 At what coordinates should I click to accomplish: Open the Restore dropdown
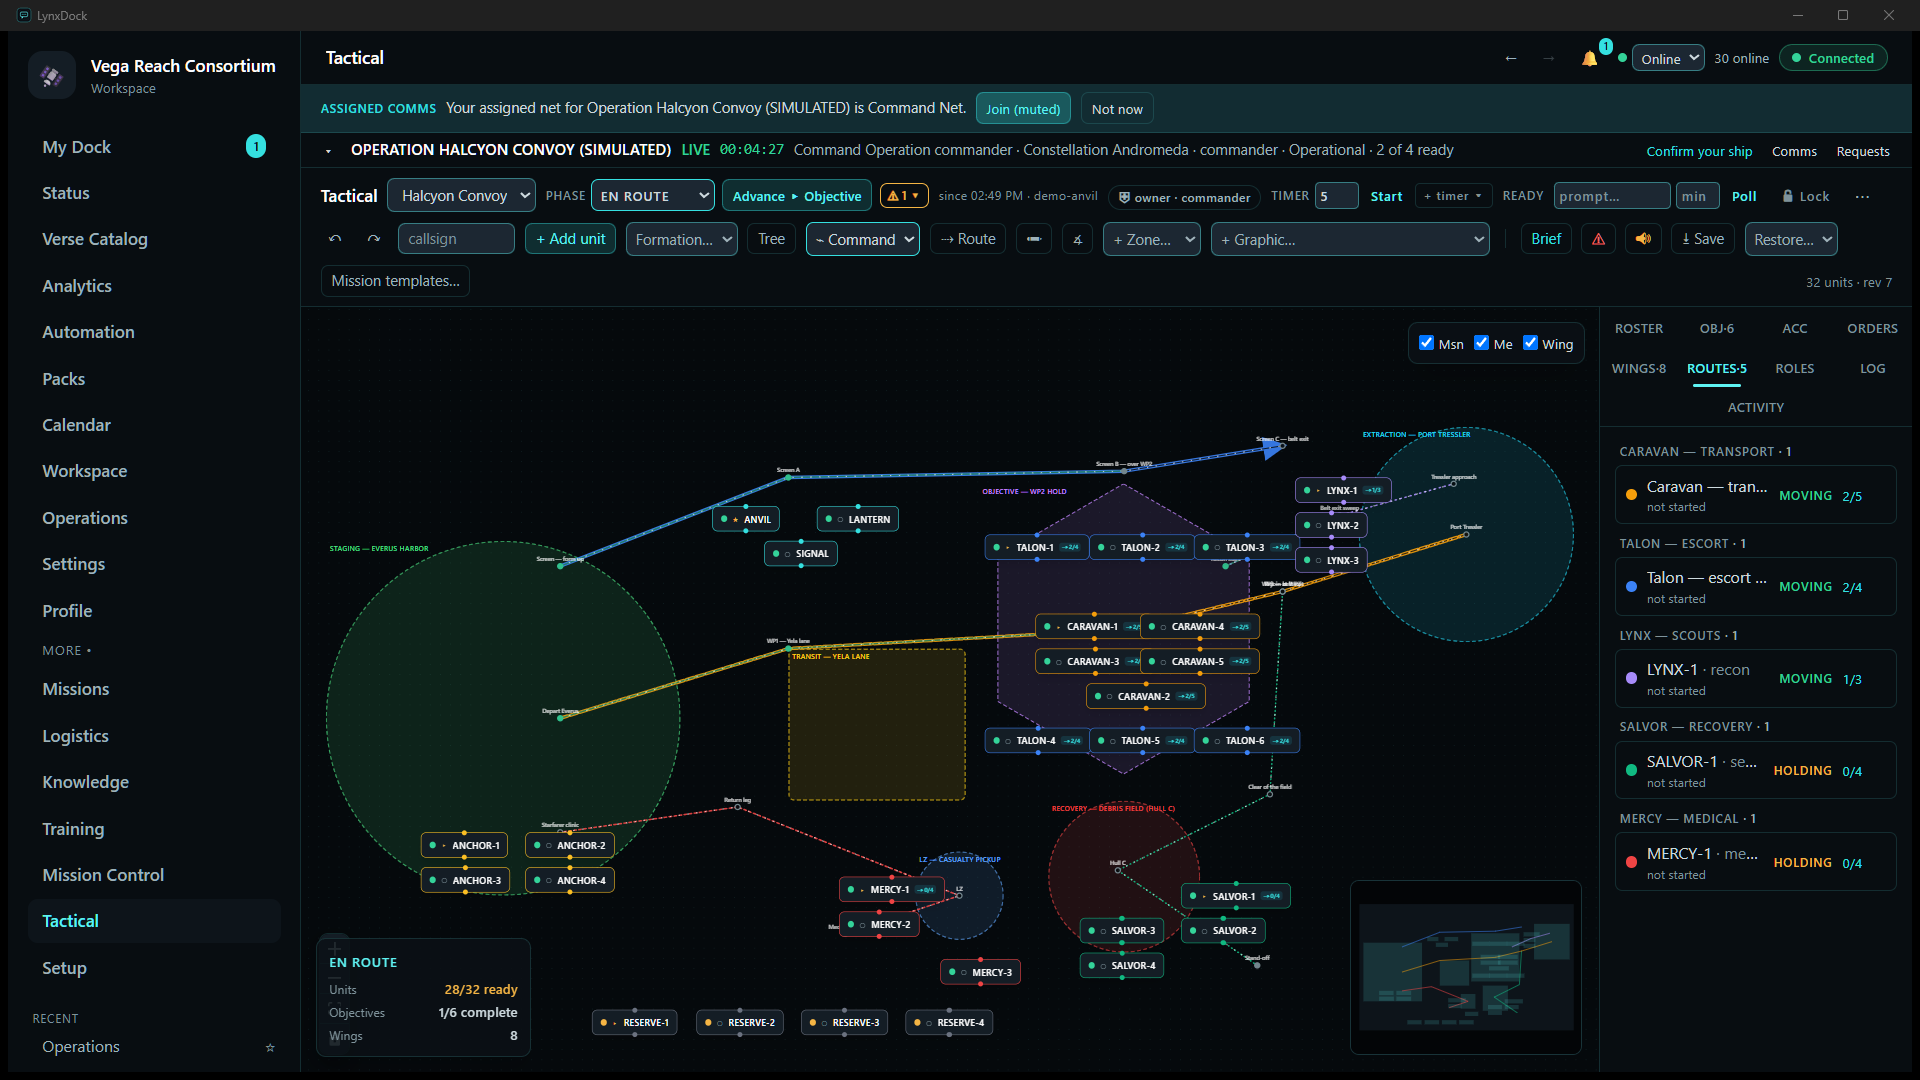coord(1791,239)
